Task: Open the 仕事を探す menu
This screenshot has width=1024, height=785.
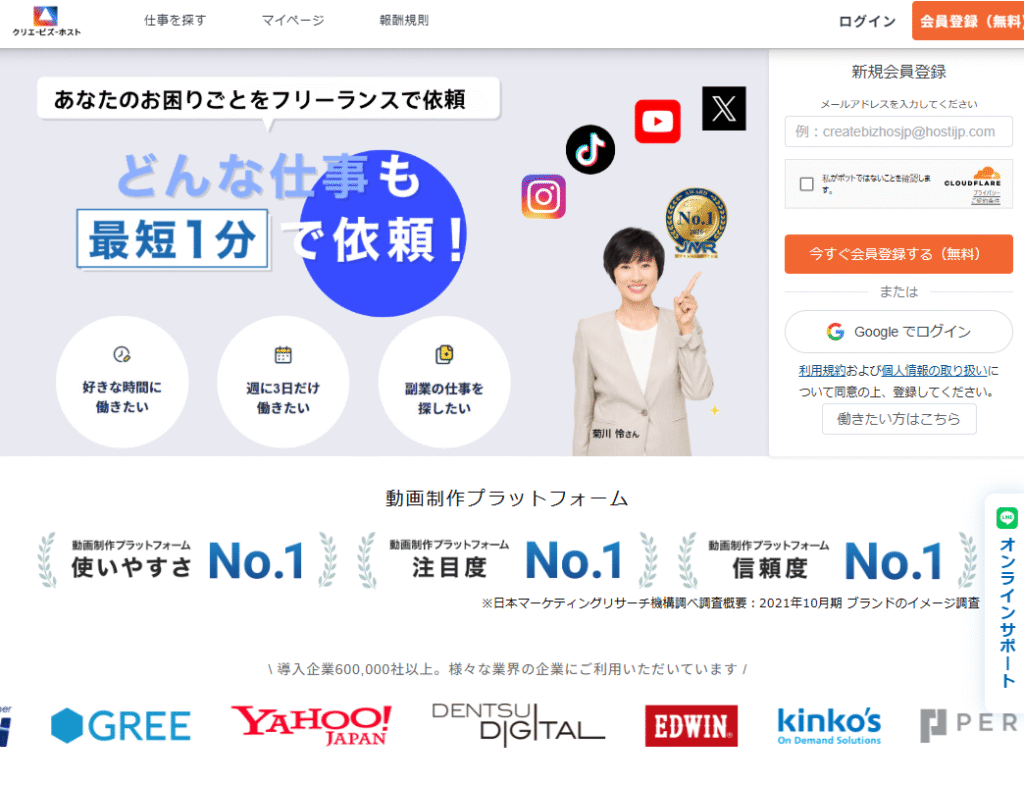Action: 175,20
